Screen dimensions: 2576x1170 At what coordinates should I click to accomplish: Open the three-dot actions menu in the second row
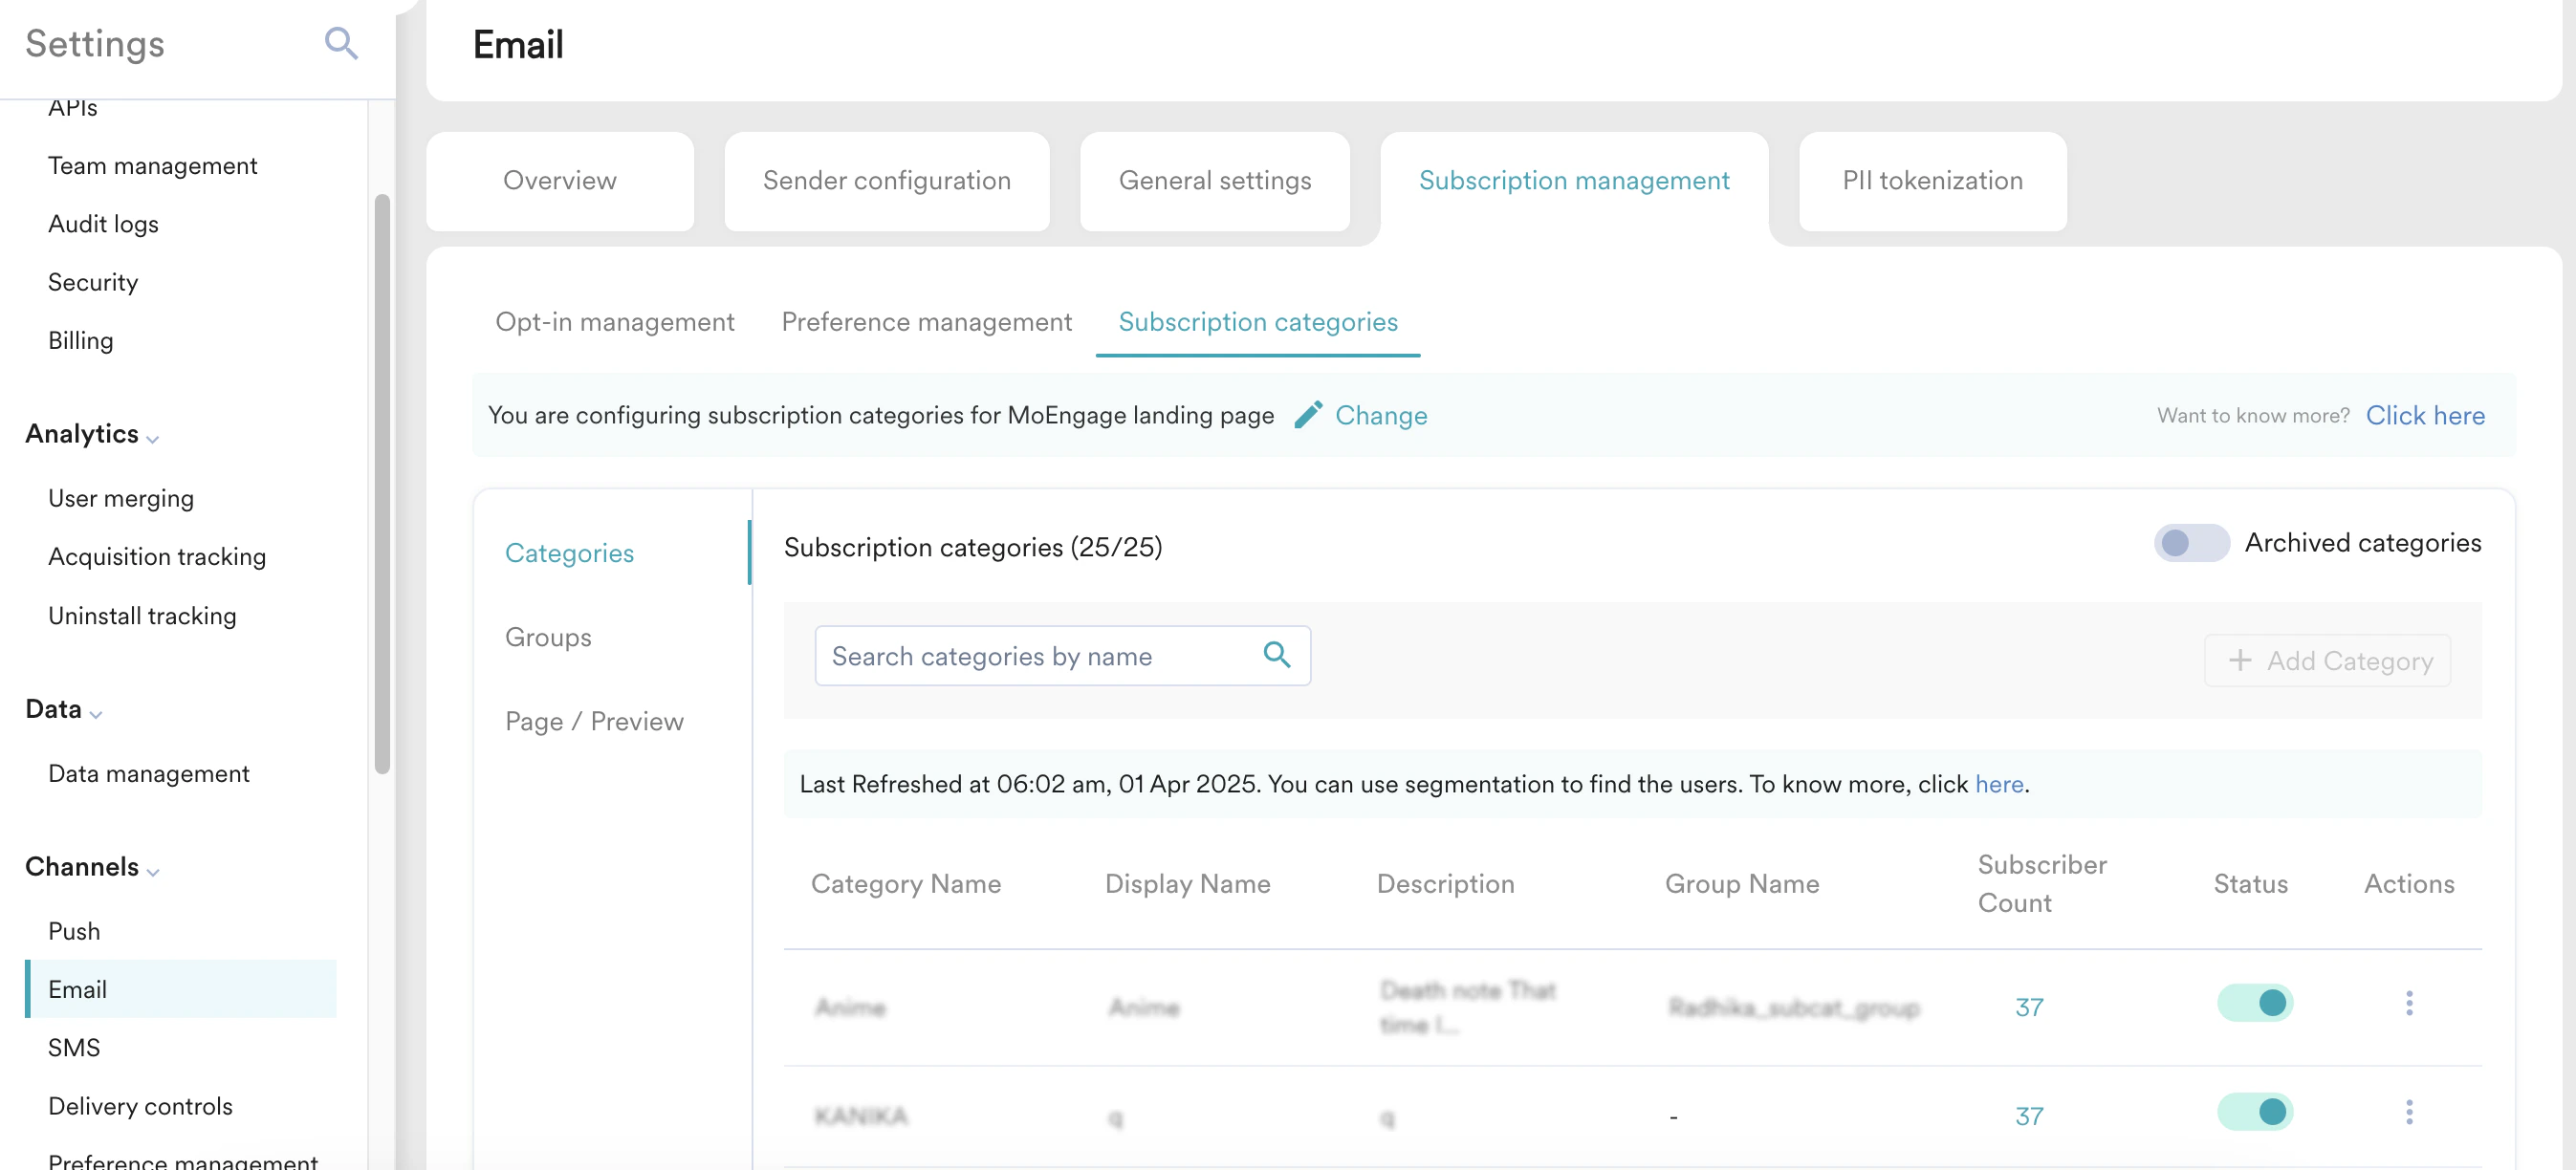(2408, 1112)
